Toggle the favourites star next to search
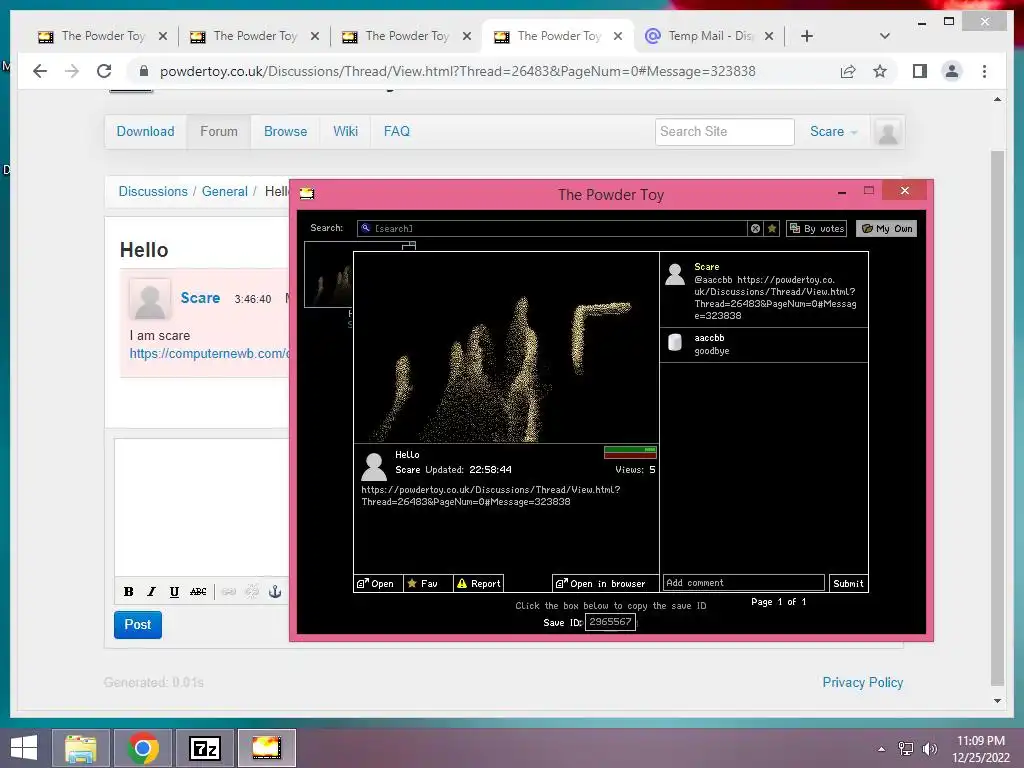 (x=772, y=229)
